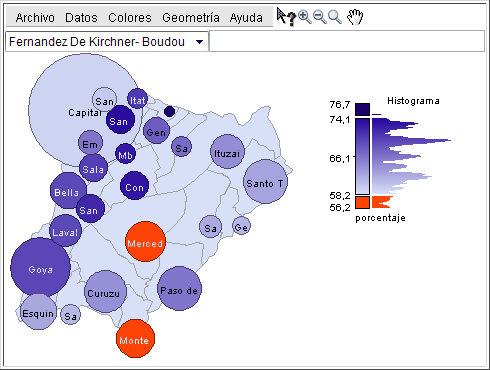Select the large Goya circle
490x370 pixels.
tap(40, 267)
